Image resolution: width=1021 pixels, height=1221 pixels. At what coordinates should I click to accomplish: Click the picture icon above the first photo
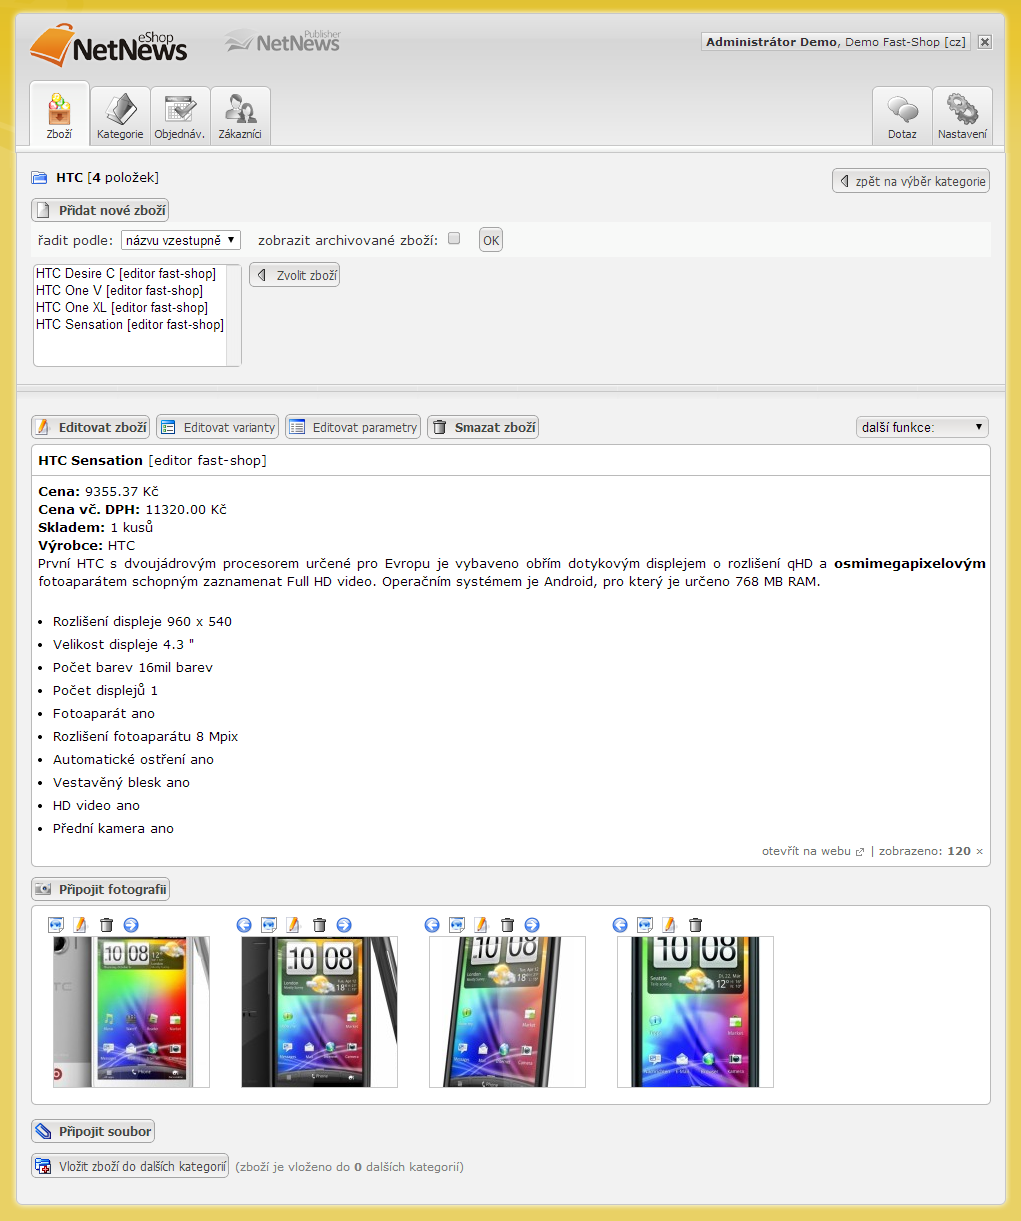click(56, 925)
